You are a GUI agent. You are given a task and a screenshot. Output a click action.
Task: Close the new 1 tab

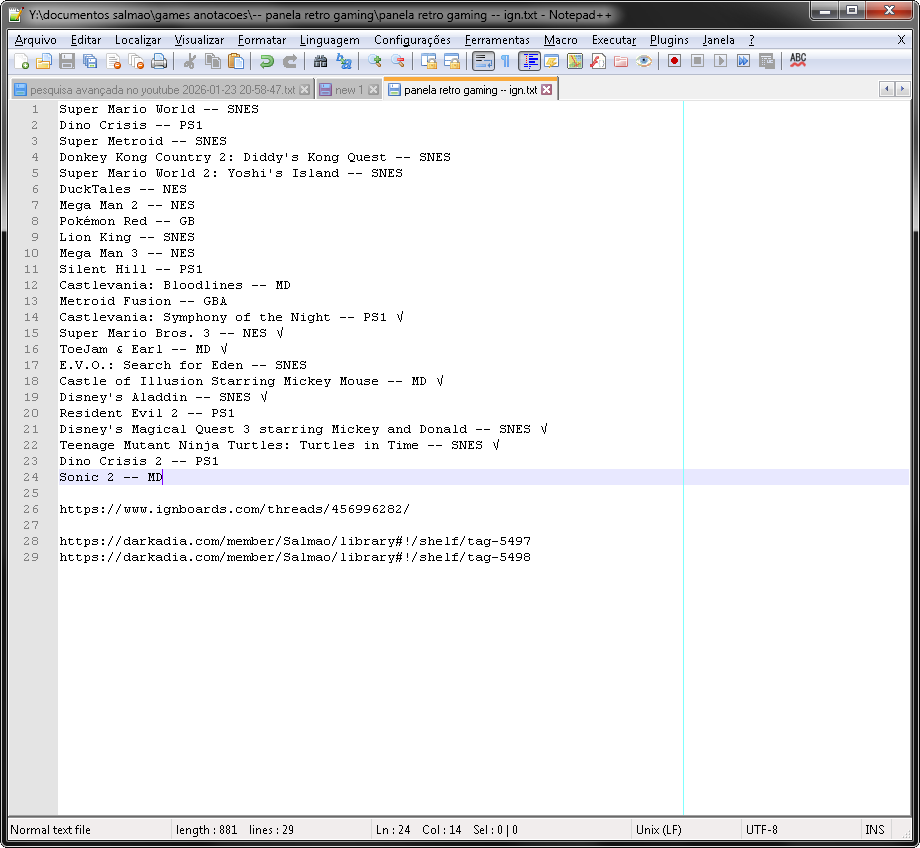click(x=373, y=90)
